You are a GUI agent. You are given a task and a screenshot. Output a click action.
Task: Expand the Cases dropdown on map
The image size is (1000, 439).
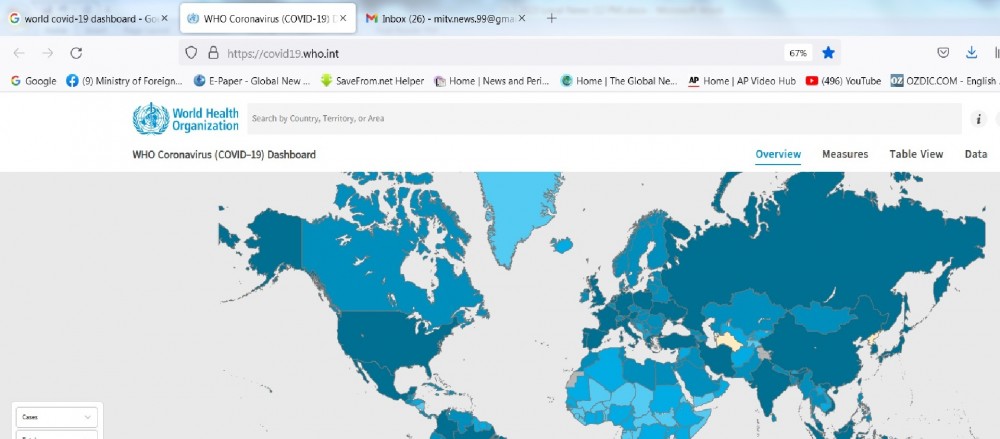click(56, 416)
